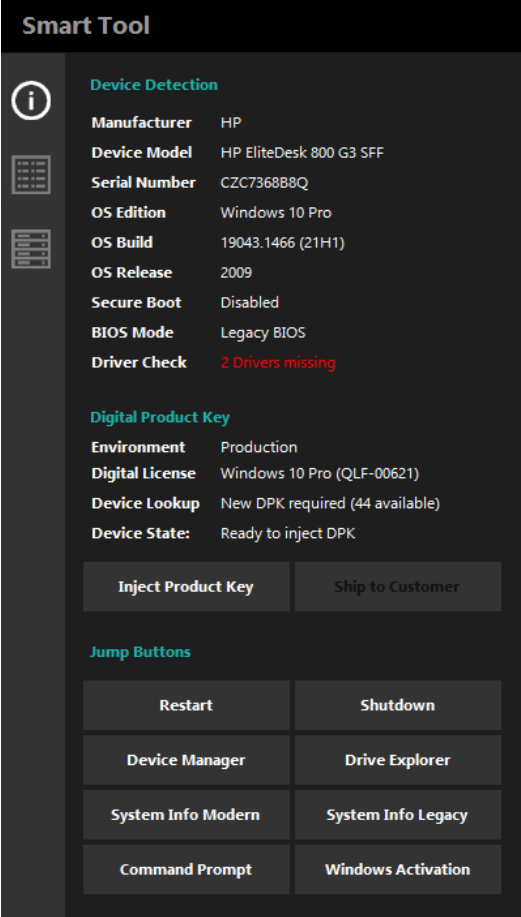Click the 'Smart Tool' title
Viewport: 521px width, 917px height.
pyautogui.click(x=86, y=26)
